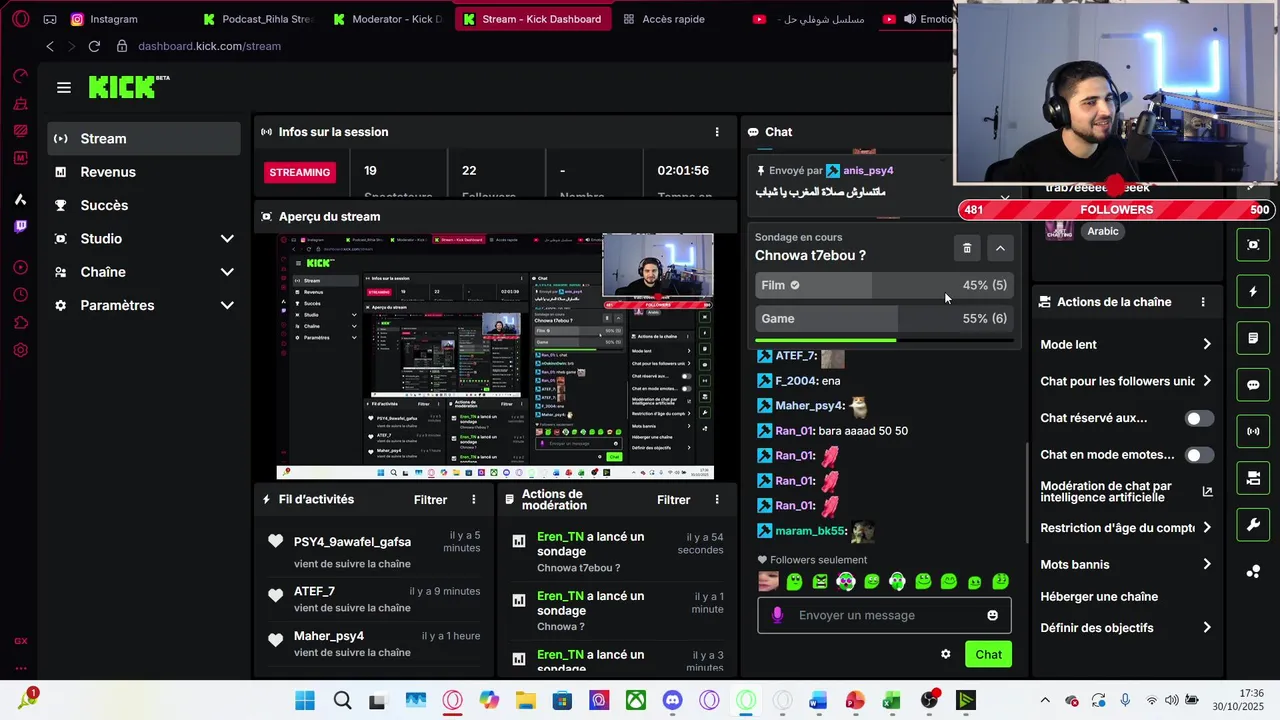Click the followers goal progress bar
The image size is (1280, 720).
(1116, 210)
